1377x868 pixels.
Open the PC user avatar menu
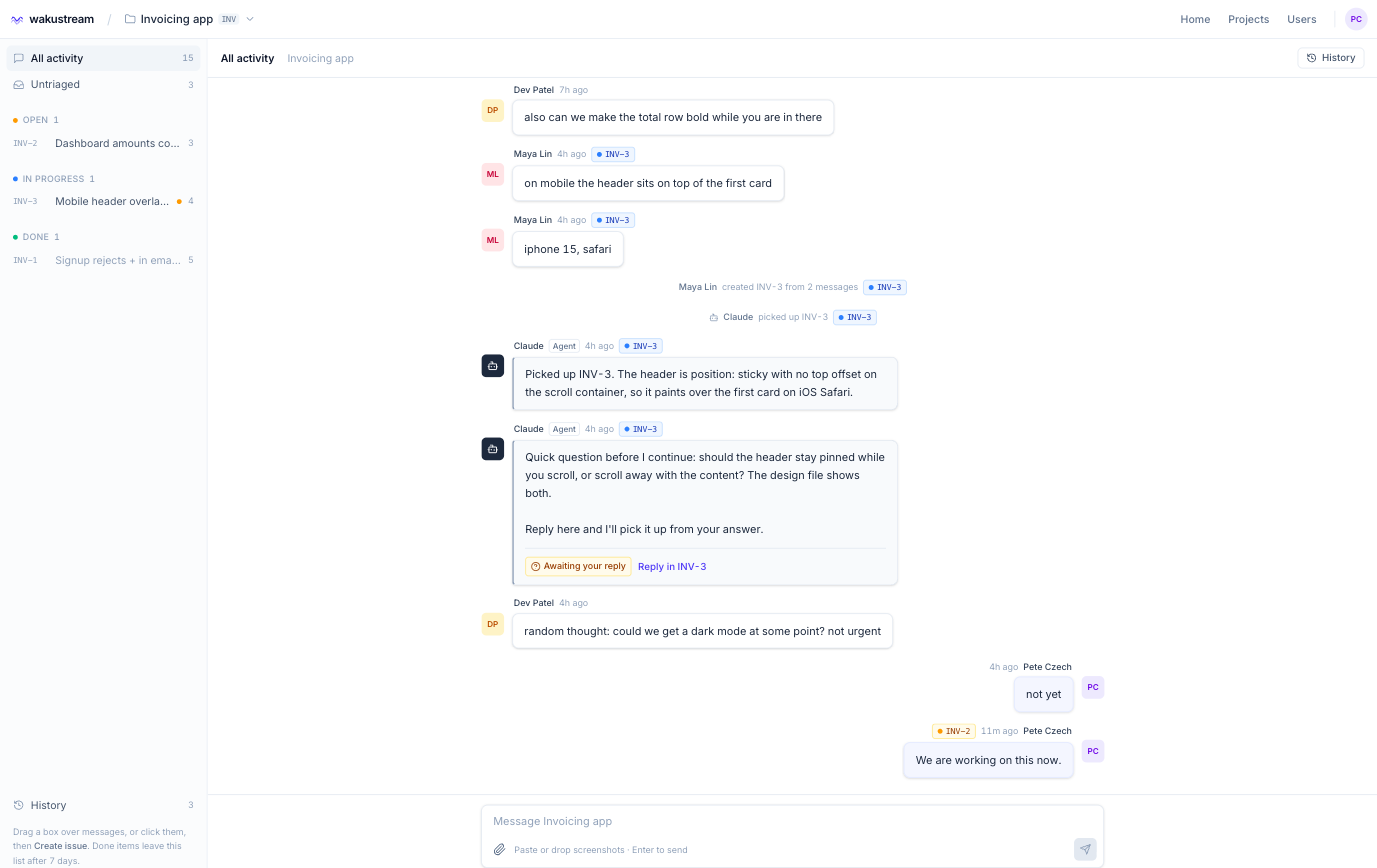(x=1356, y=19)
